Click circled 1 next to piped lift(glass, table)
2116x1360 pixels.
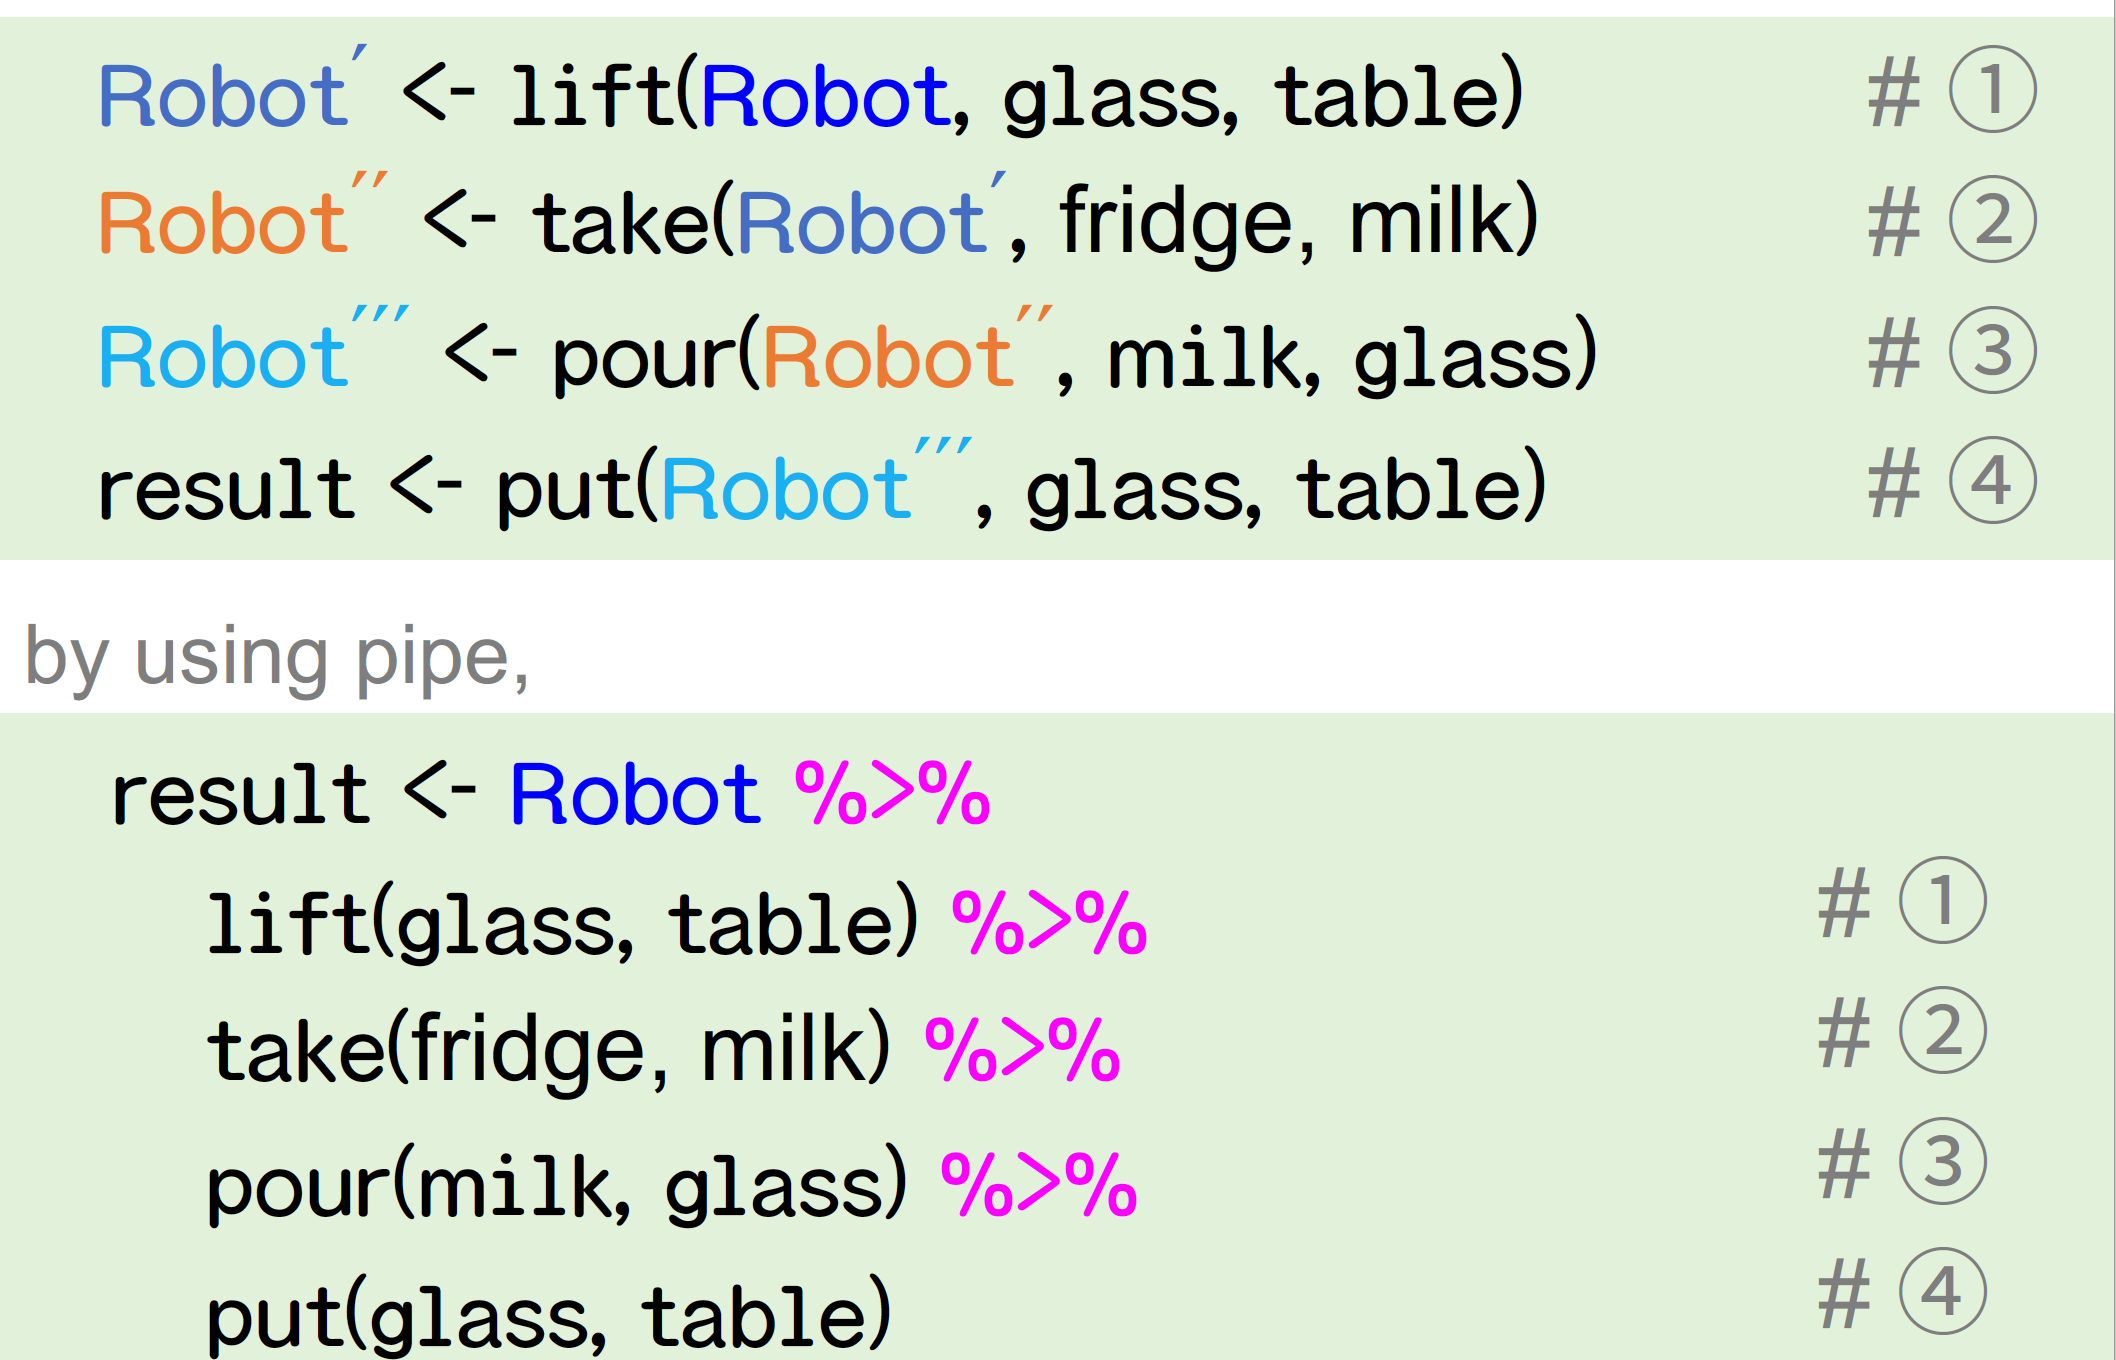(1942, 901)
